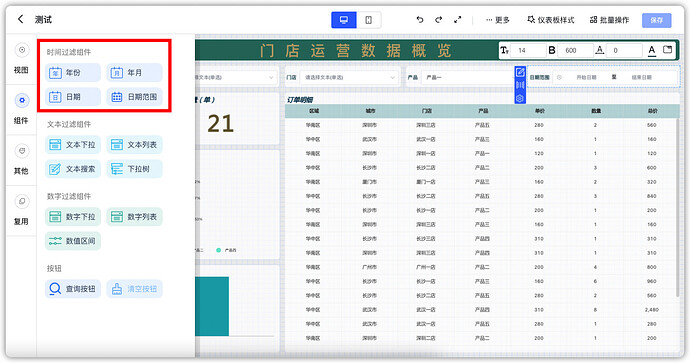
Task: Click the back arrow next to 测试
Action: click(20, 19)
